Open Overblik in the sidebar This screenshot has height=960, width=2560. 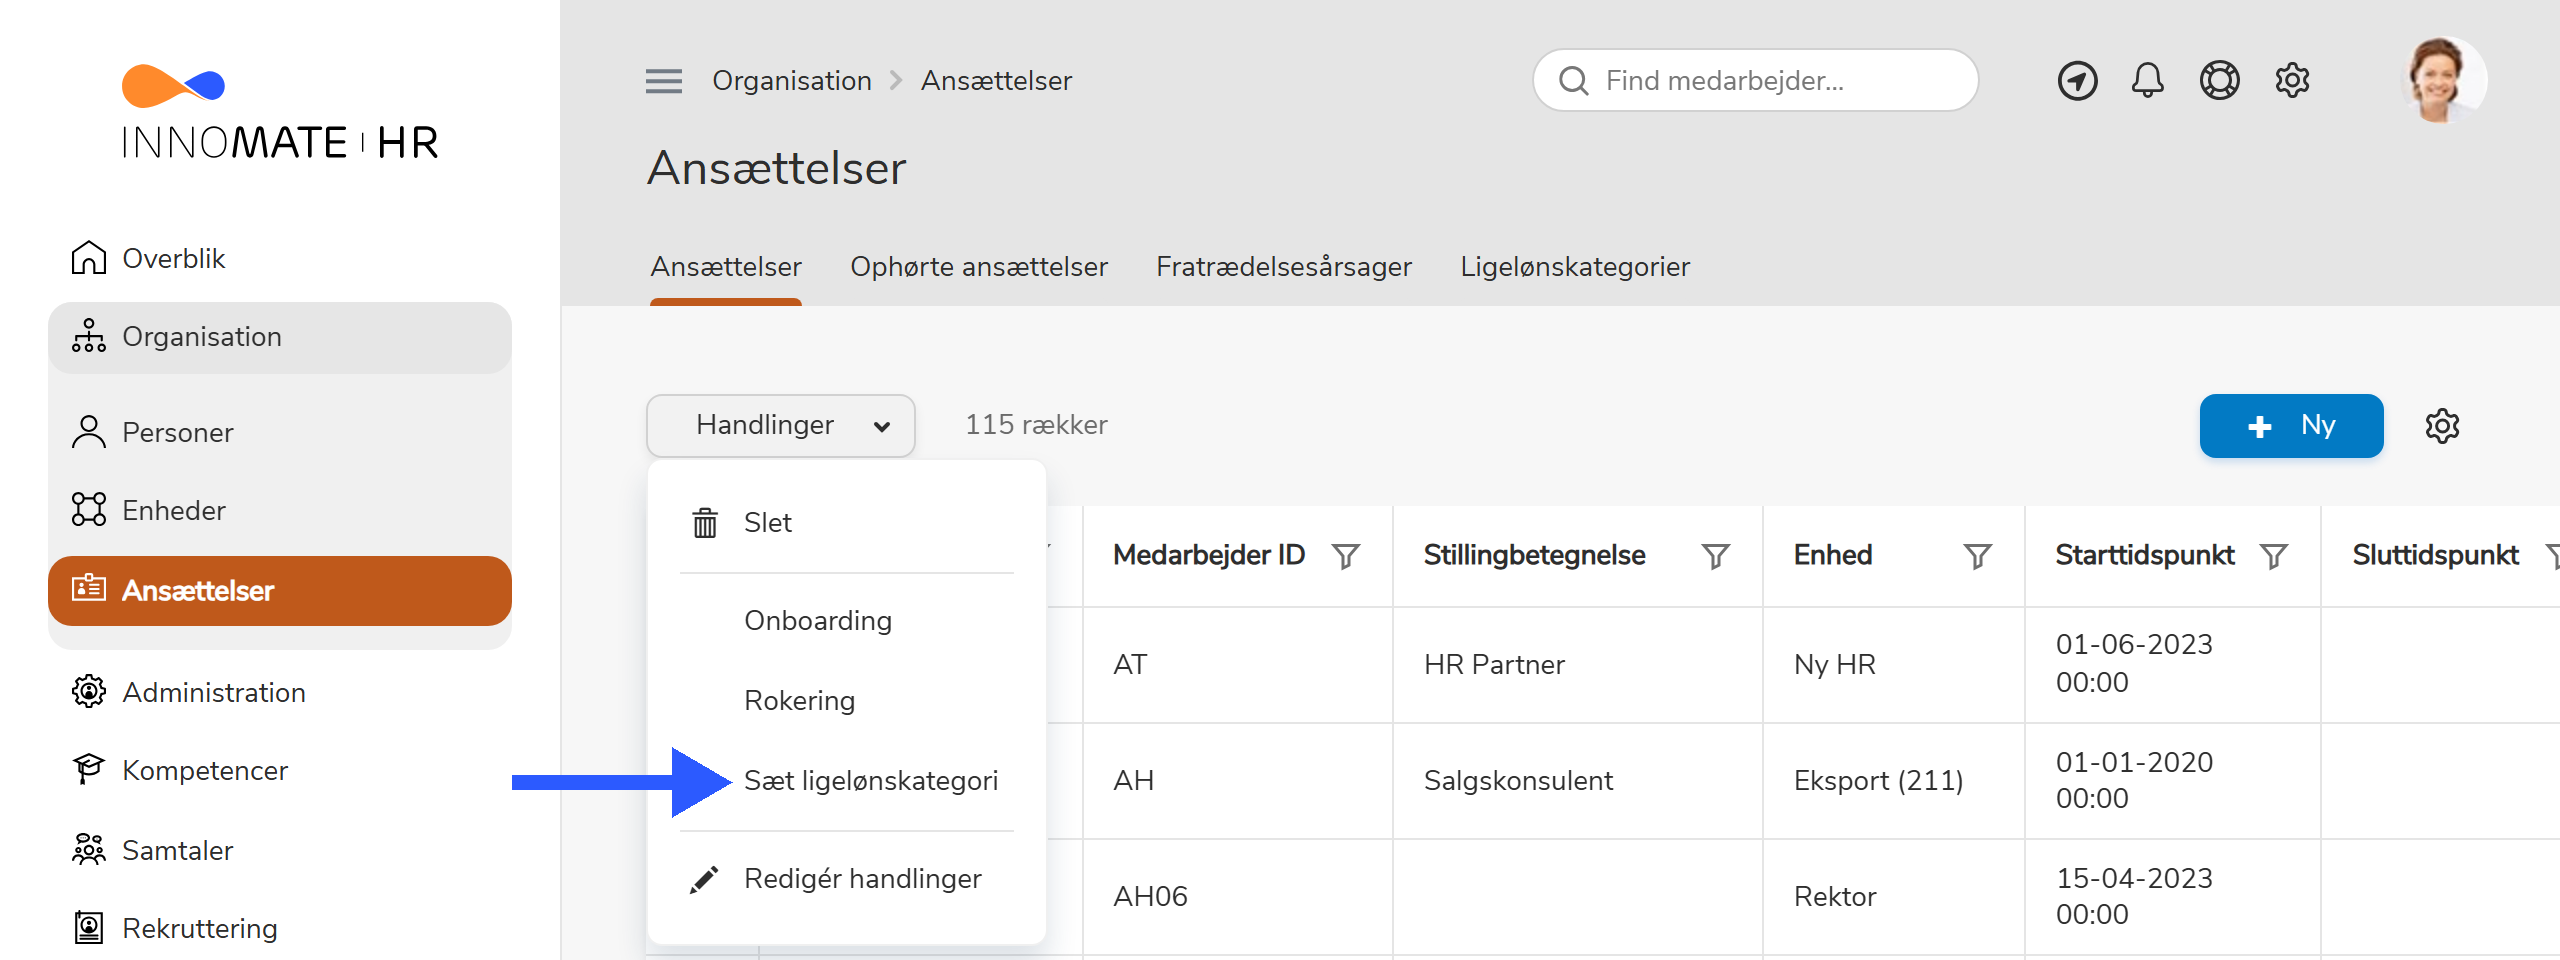(x=174, y=258)
